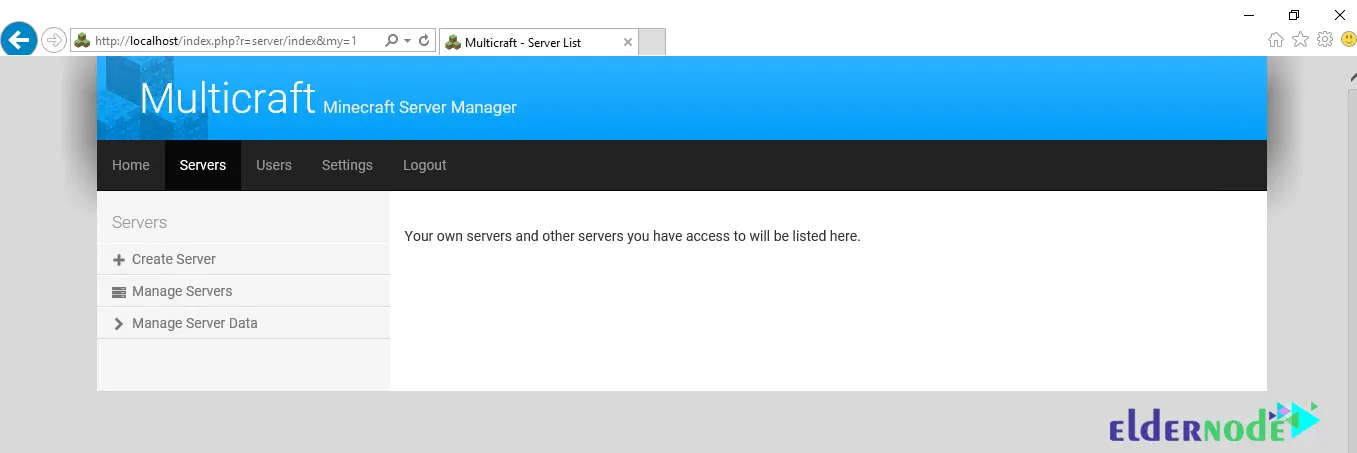Open the Users menu item
The height and width of the screenshot is (453, 1357).
tap(274, 165)
